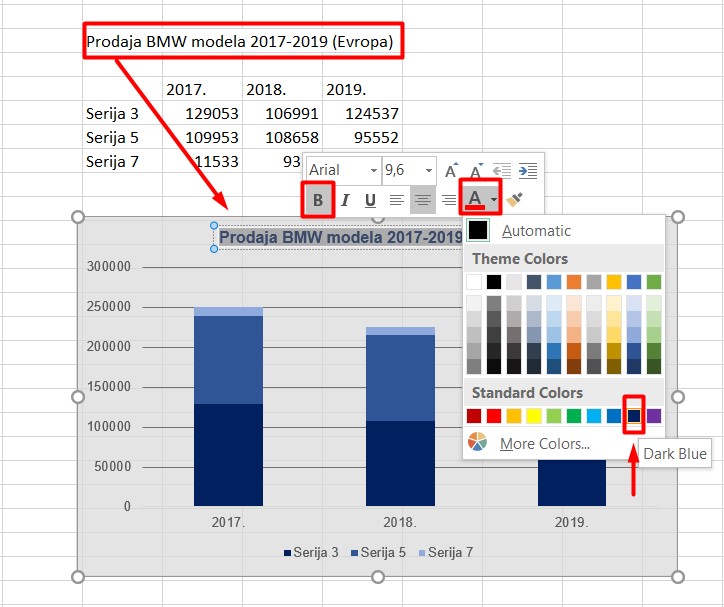
Task: Pick the Light Green standard color swatch
Action: pyautogui.click(x=554, y=416)
